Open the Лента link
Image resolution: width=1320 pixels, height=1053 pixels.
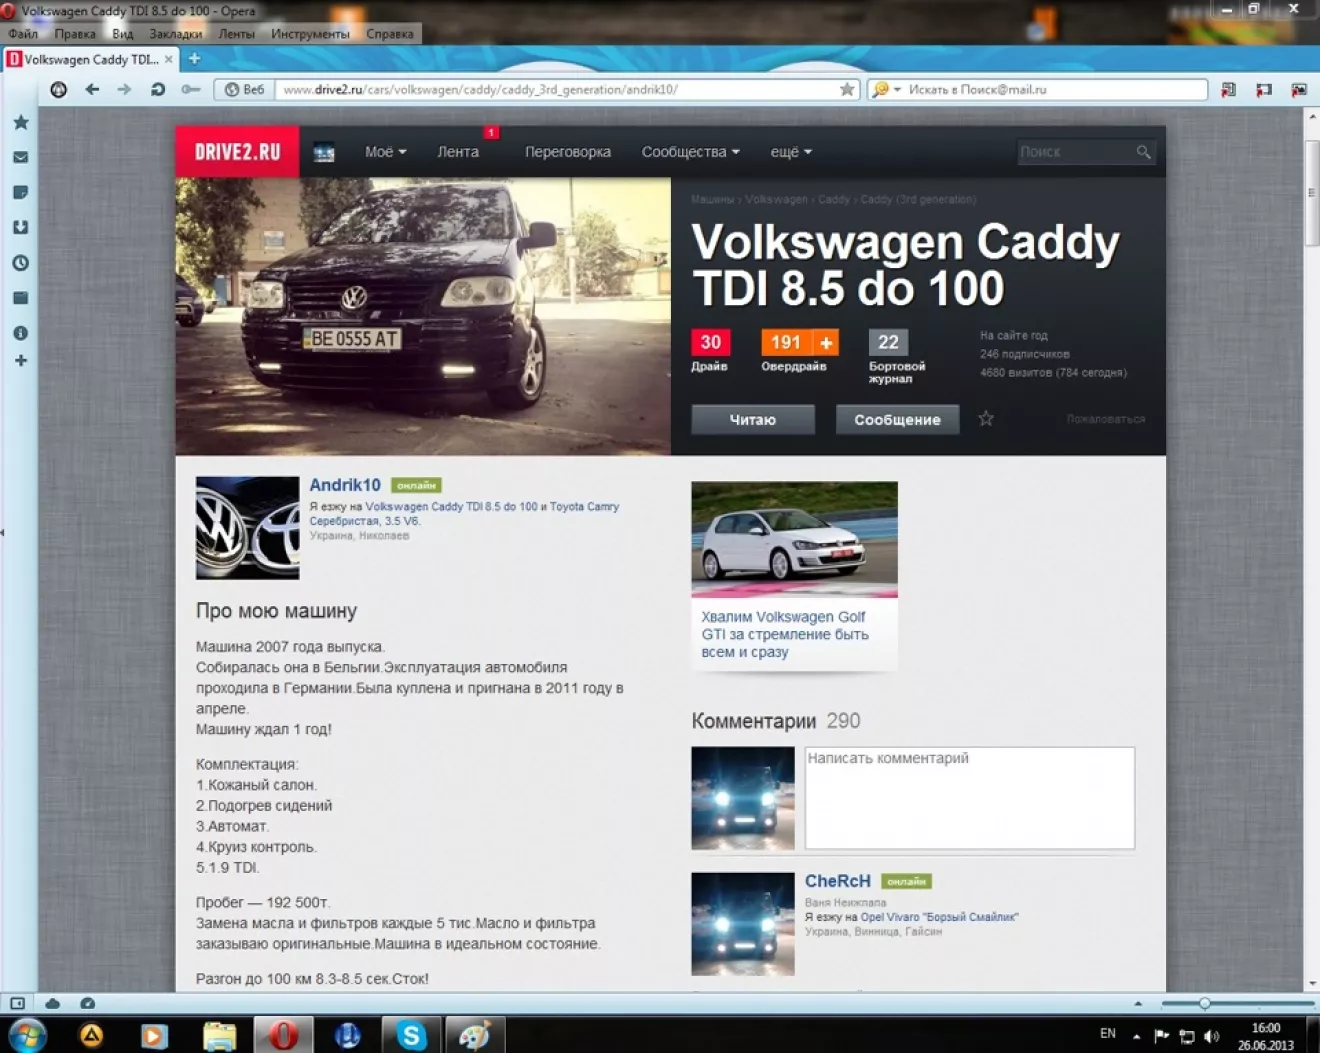pos(458,152)
